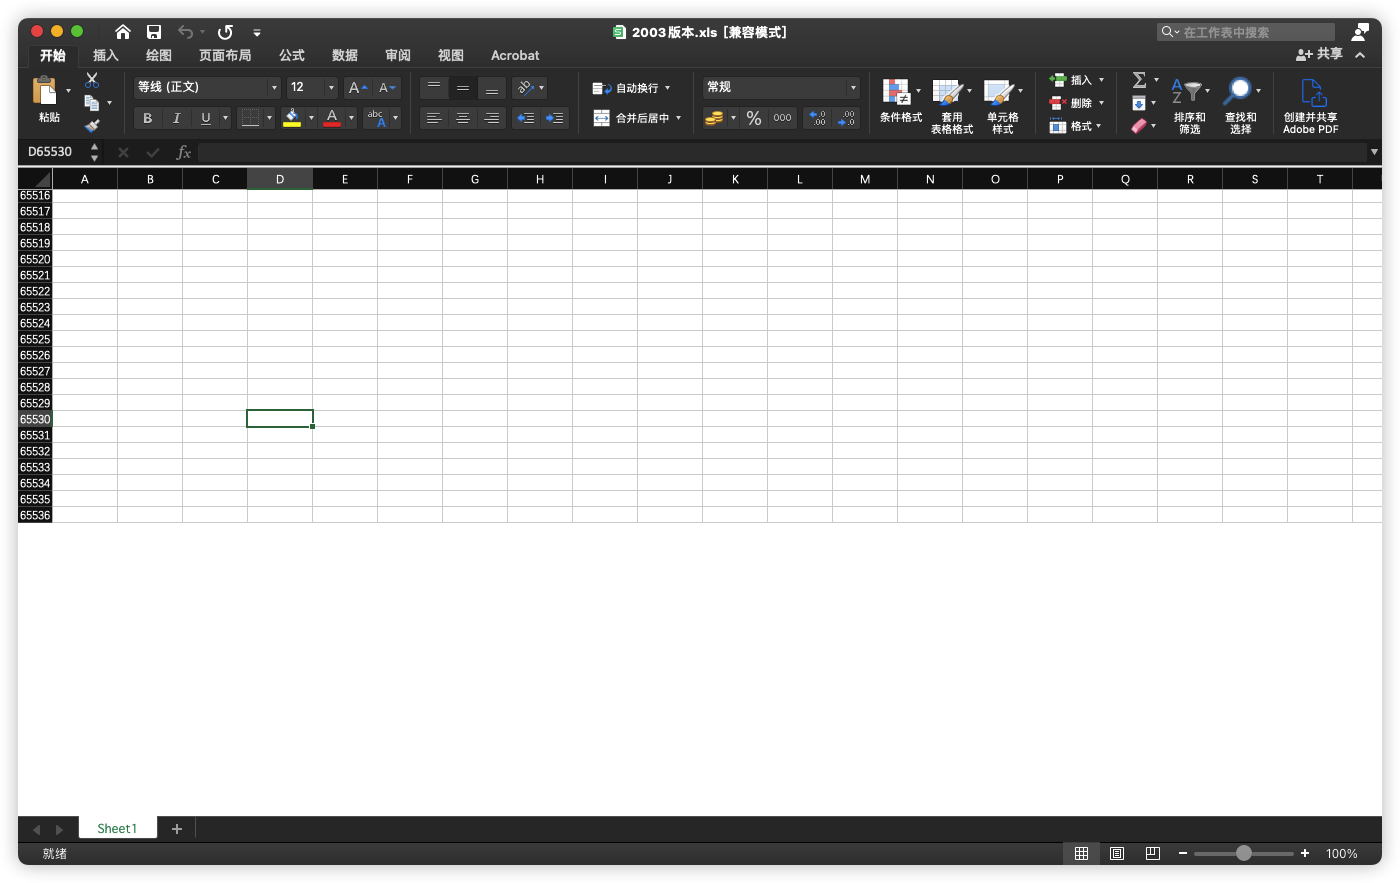
Task: Click the zoom slider handle
Action: pyautogui.click(x=1244, y=853)
